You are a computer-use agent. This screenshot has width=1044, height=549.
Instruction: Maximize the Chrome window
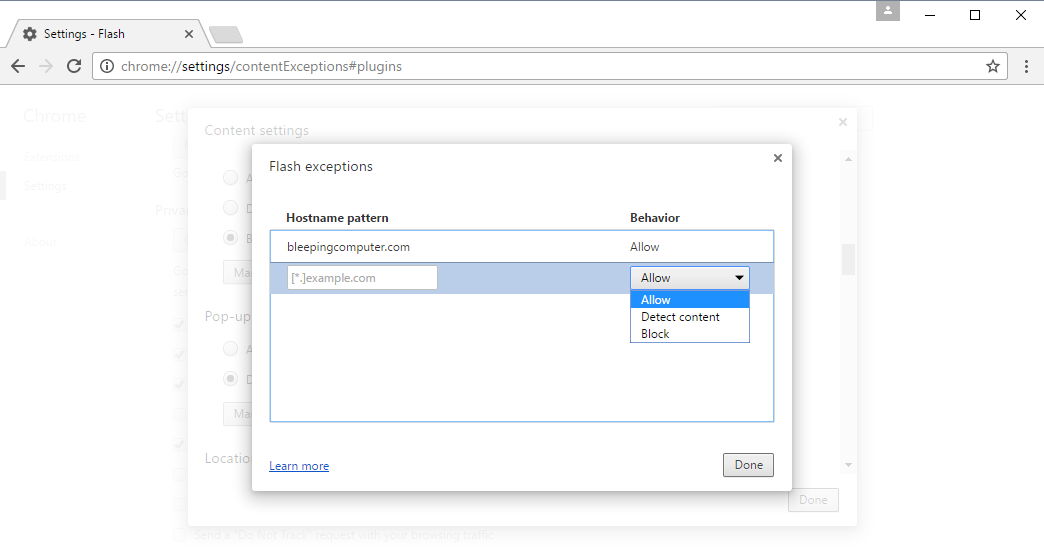[x=975, y=15]
